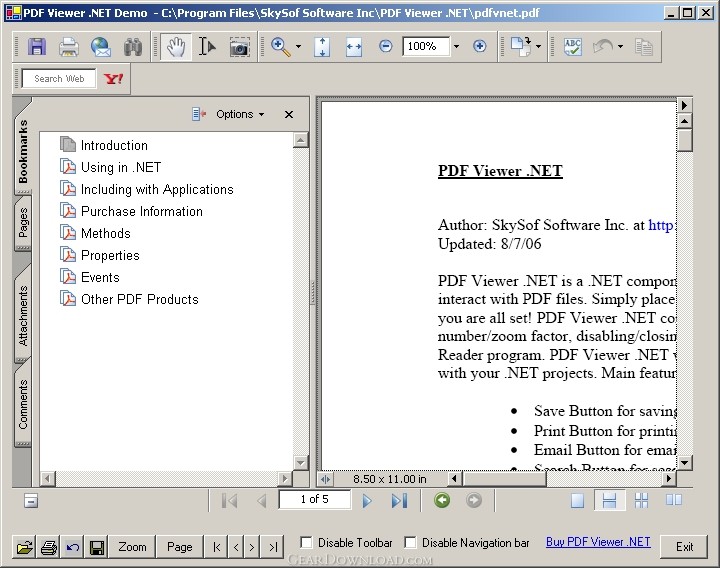
Task: Select Including with Applications bookmark
Action: (x=157, y=189)
